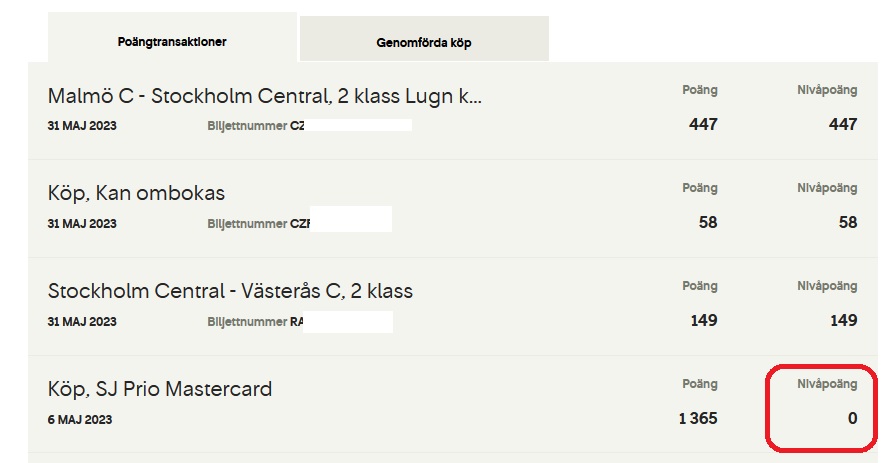Select the Malmö C - Stockholm Central trip title
This screenshot has width=895, height=463.
coord(265,97)
